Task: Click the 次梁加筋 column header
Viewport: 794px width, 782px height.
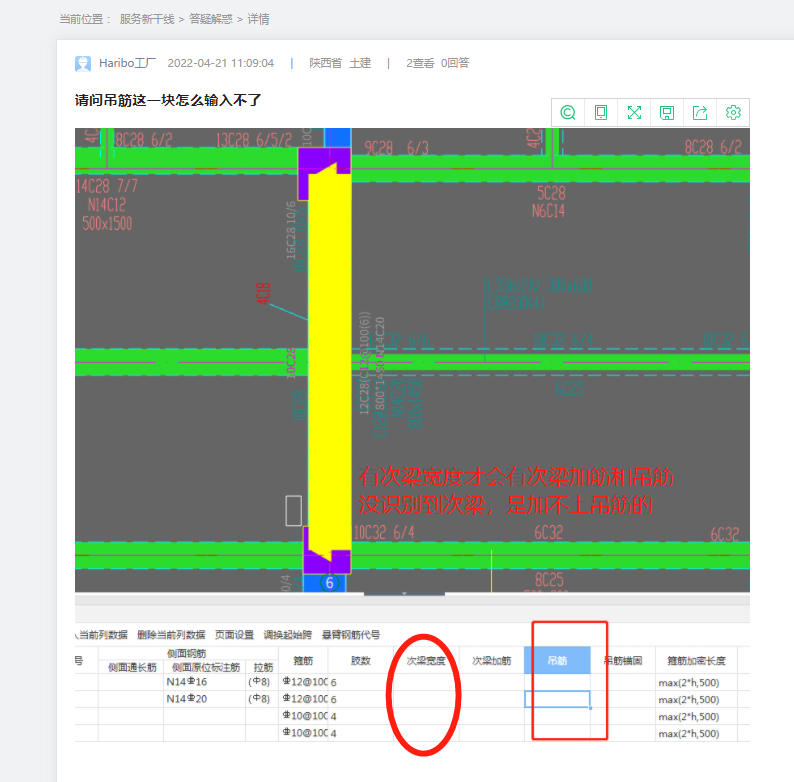Action: click(492, 660)
